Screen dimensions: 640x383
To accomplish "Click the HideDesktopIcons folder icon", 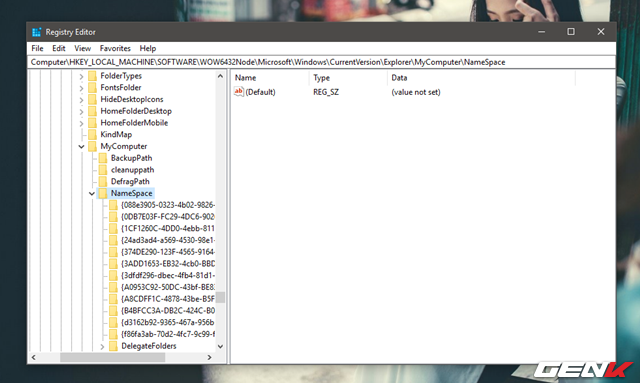I will (x=93, y=99).
